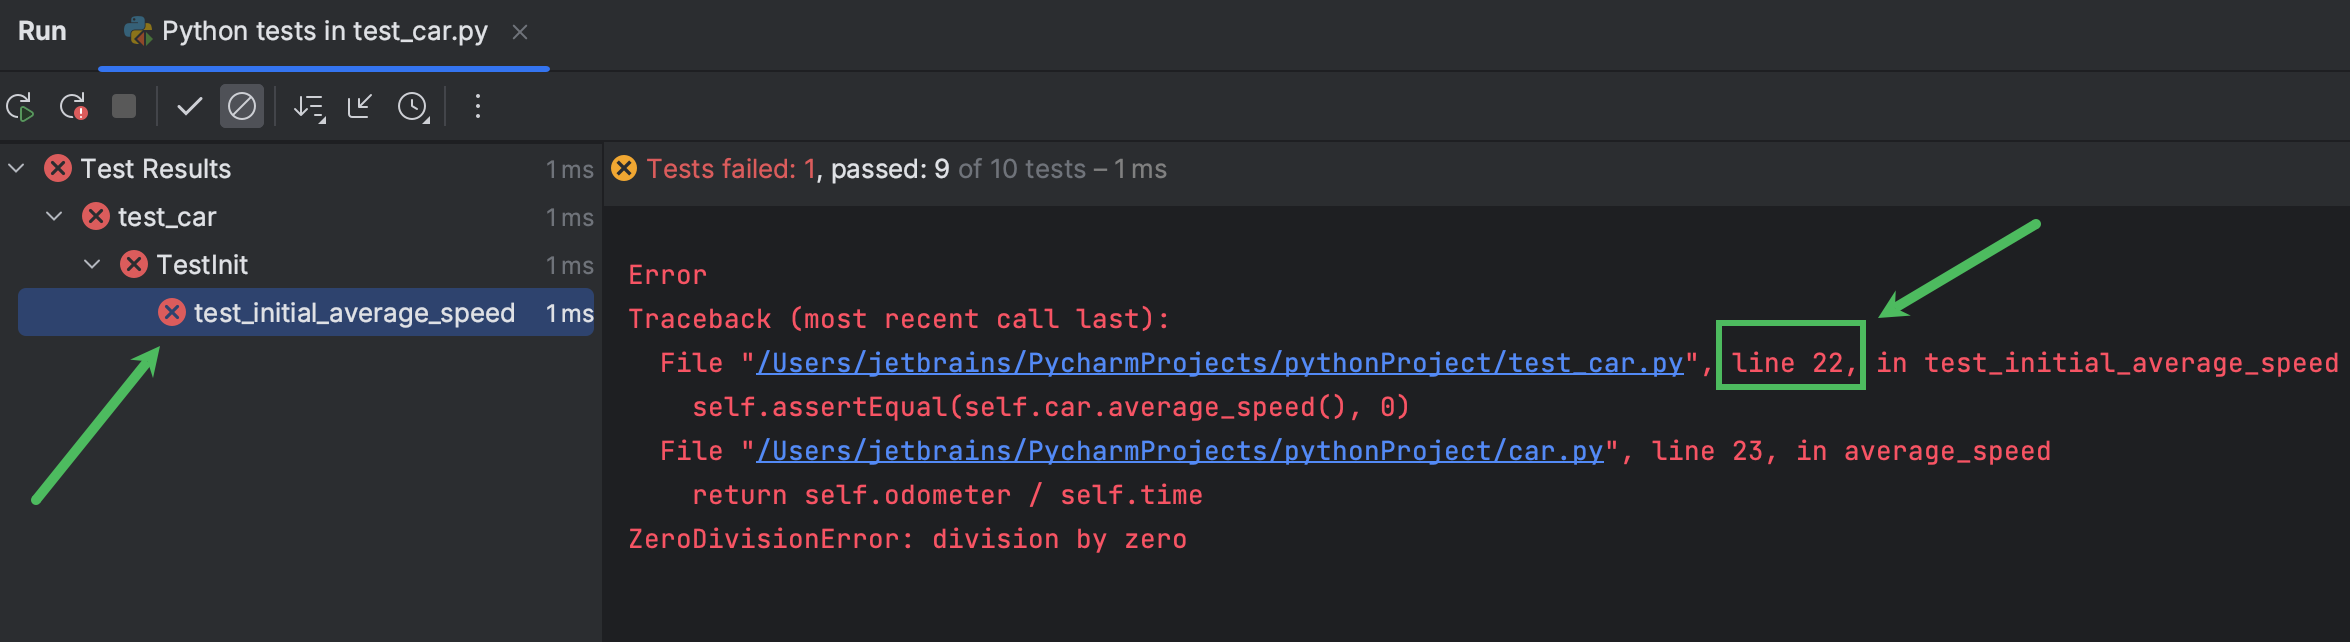The image size is (2350, 642).
Task: Open the more options kebab menu
Action: coord(478,107)
